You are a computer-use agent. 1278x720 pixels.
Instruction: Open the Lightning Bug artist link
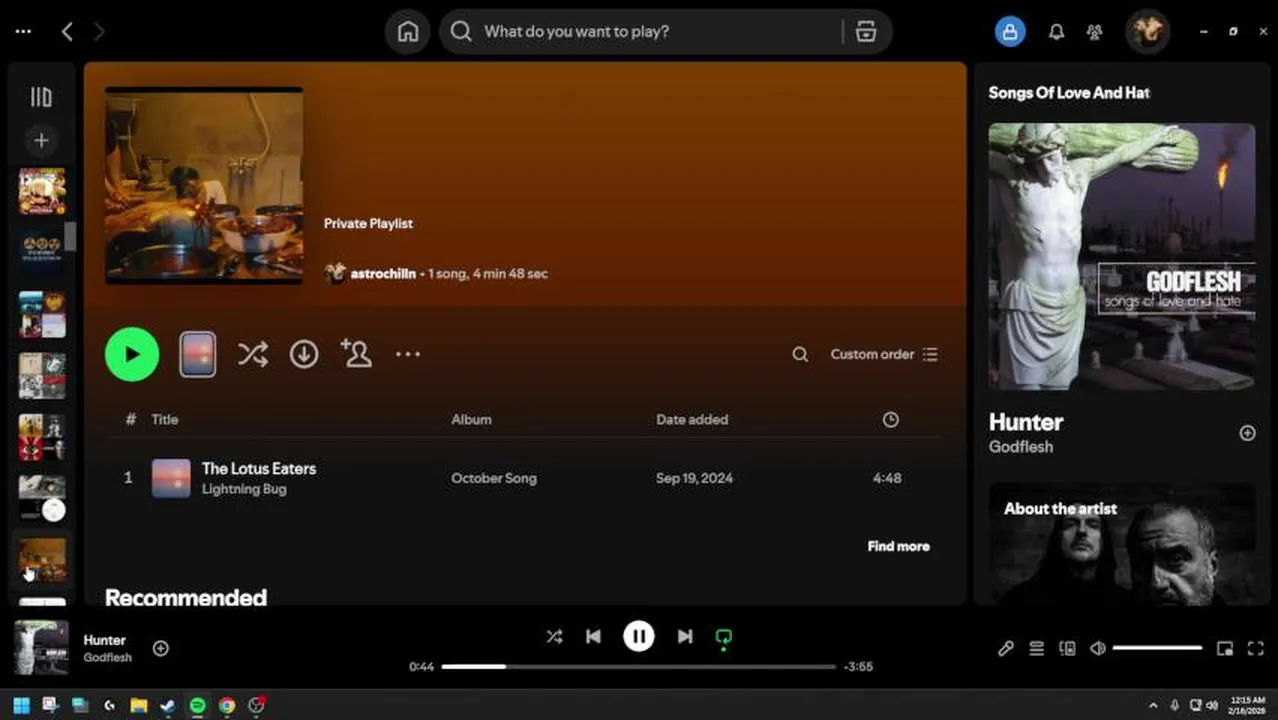coord(244,489)
